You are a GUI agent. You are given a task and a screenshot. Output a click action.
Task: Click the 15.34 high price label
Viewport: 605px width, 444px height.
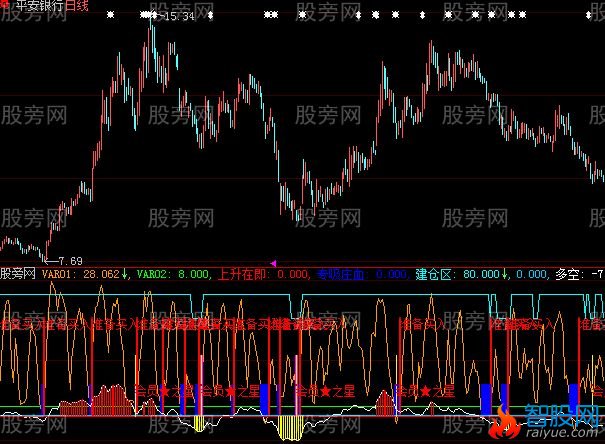pos(179,16)
